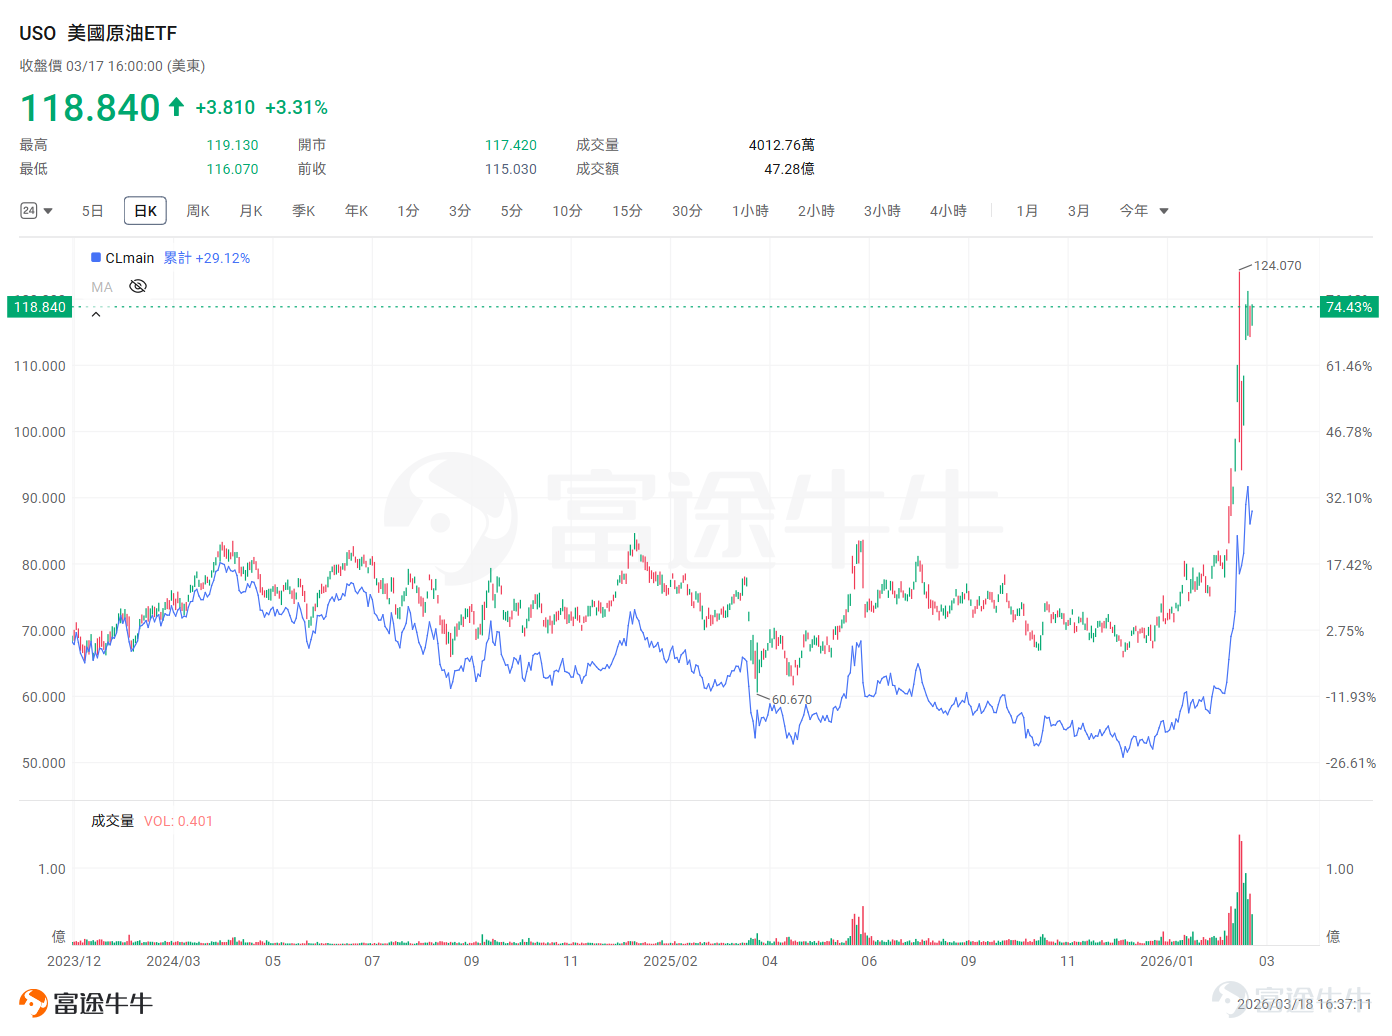Click the 24-hour session icon

(29, 211)
